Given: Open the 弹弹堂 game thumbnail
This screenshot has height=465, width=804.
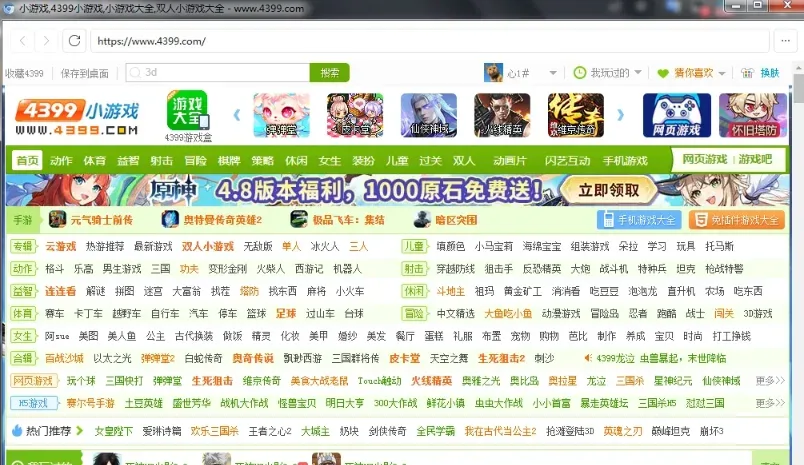Looking at the screenshot, I should 282,115.
